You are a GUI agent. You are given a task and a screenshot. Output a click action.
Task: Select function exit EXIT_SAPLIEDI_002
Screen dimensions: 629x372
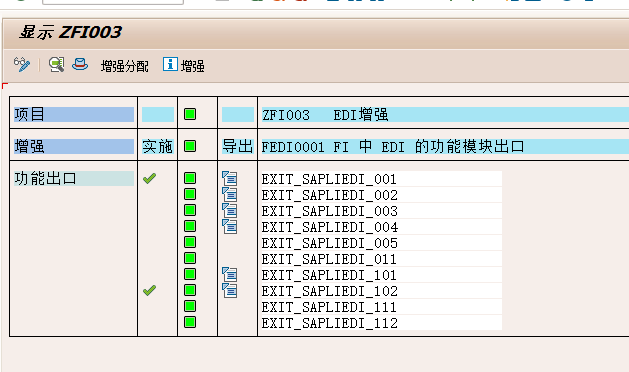pos(381,195)
